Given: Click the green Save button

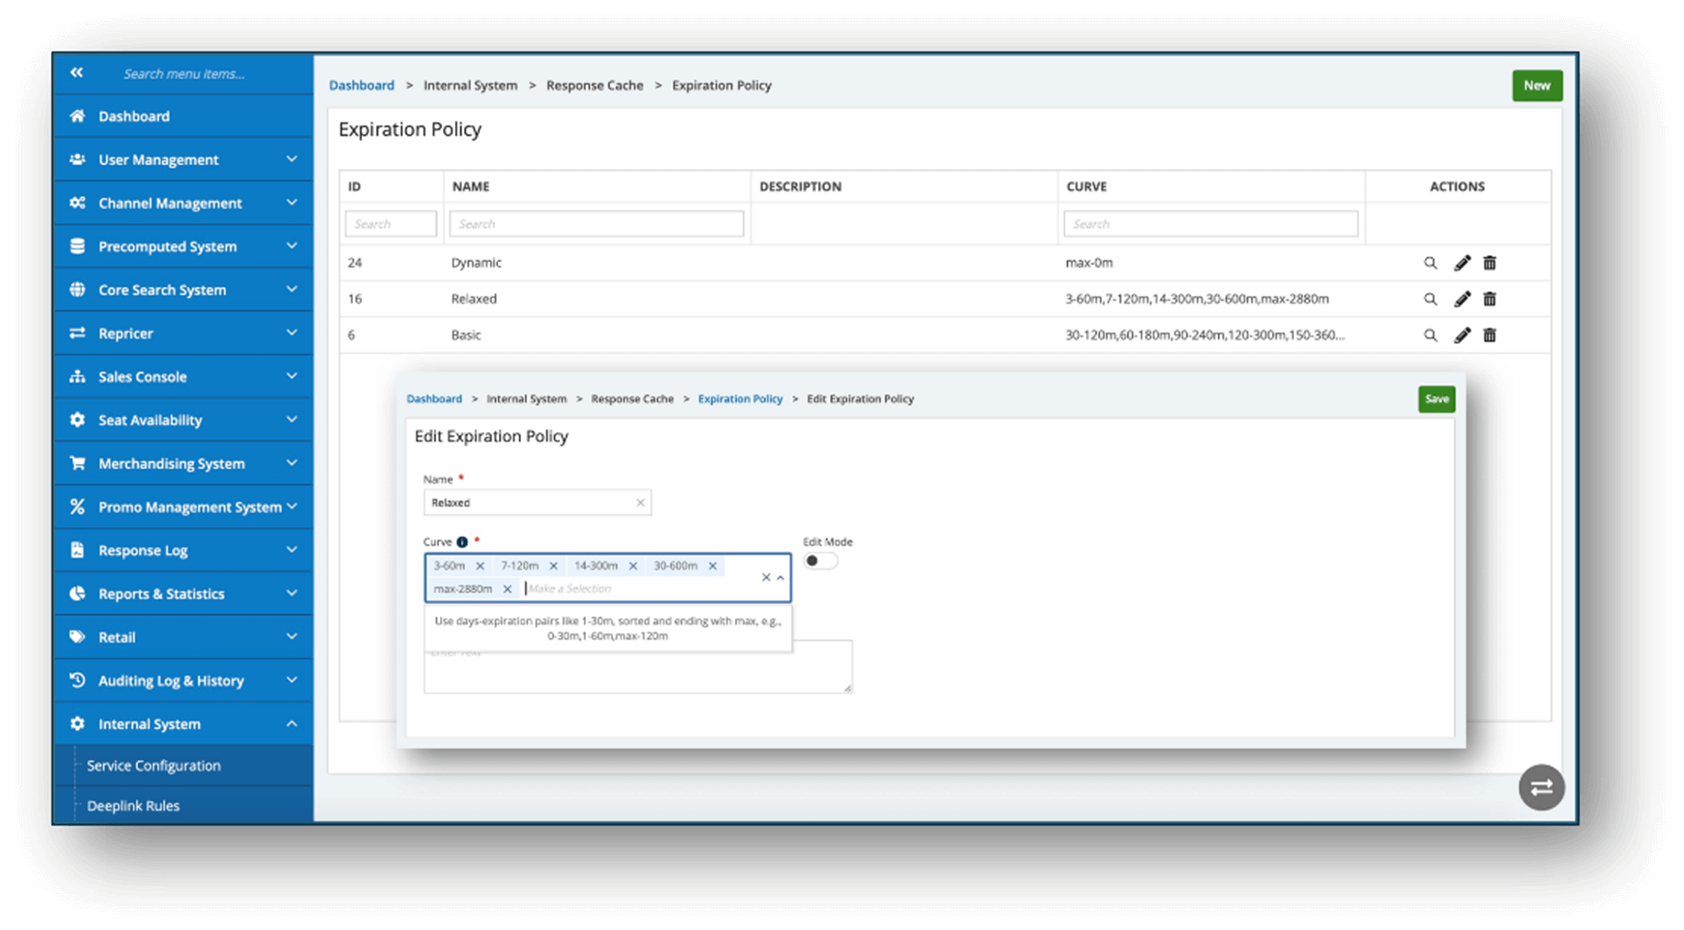Looking at the screenshot, I should [x=1436, y=399].
